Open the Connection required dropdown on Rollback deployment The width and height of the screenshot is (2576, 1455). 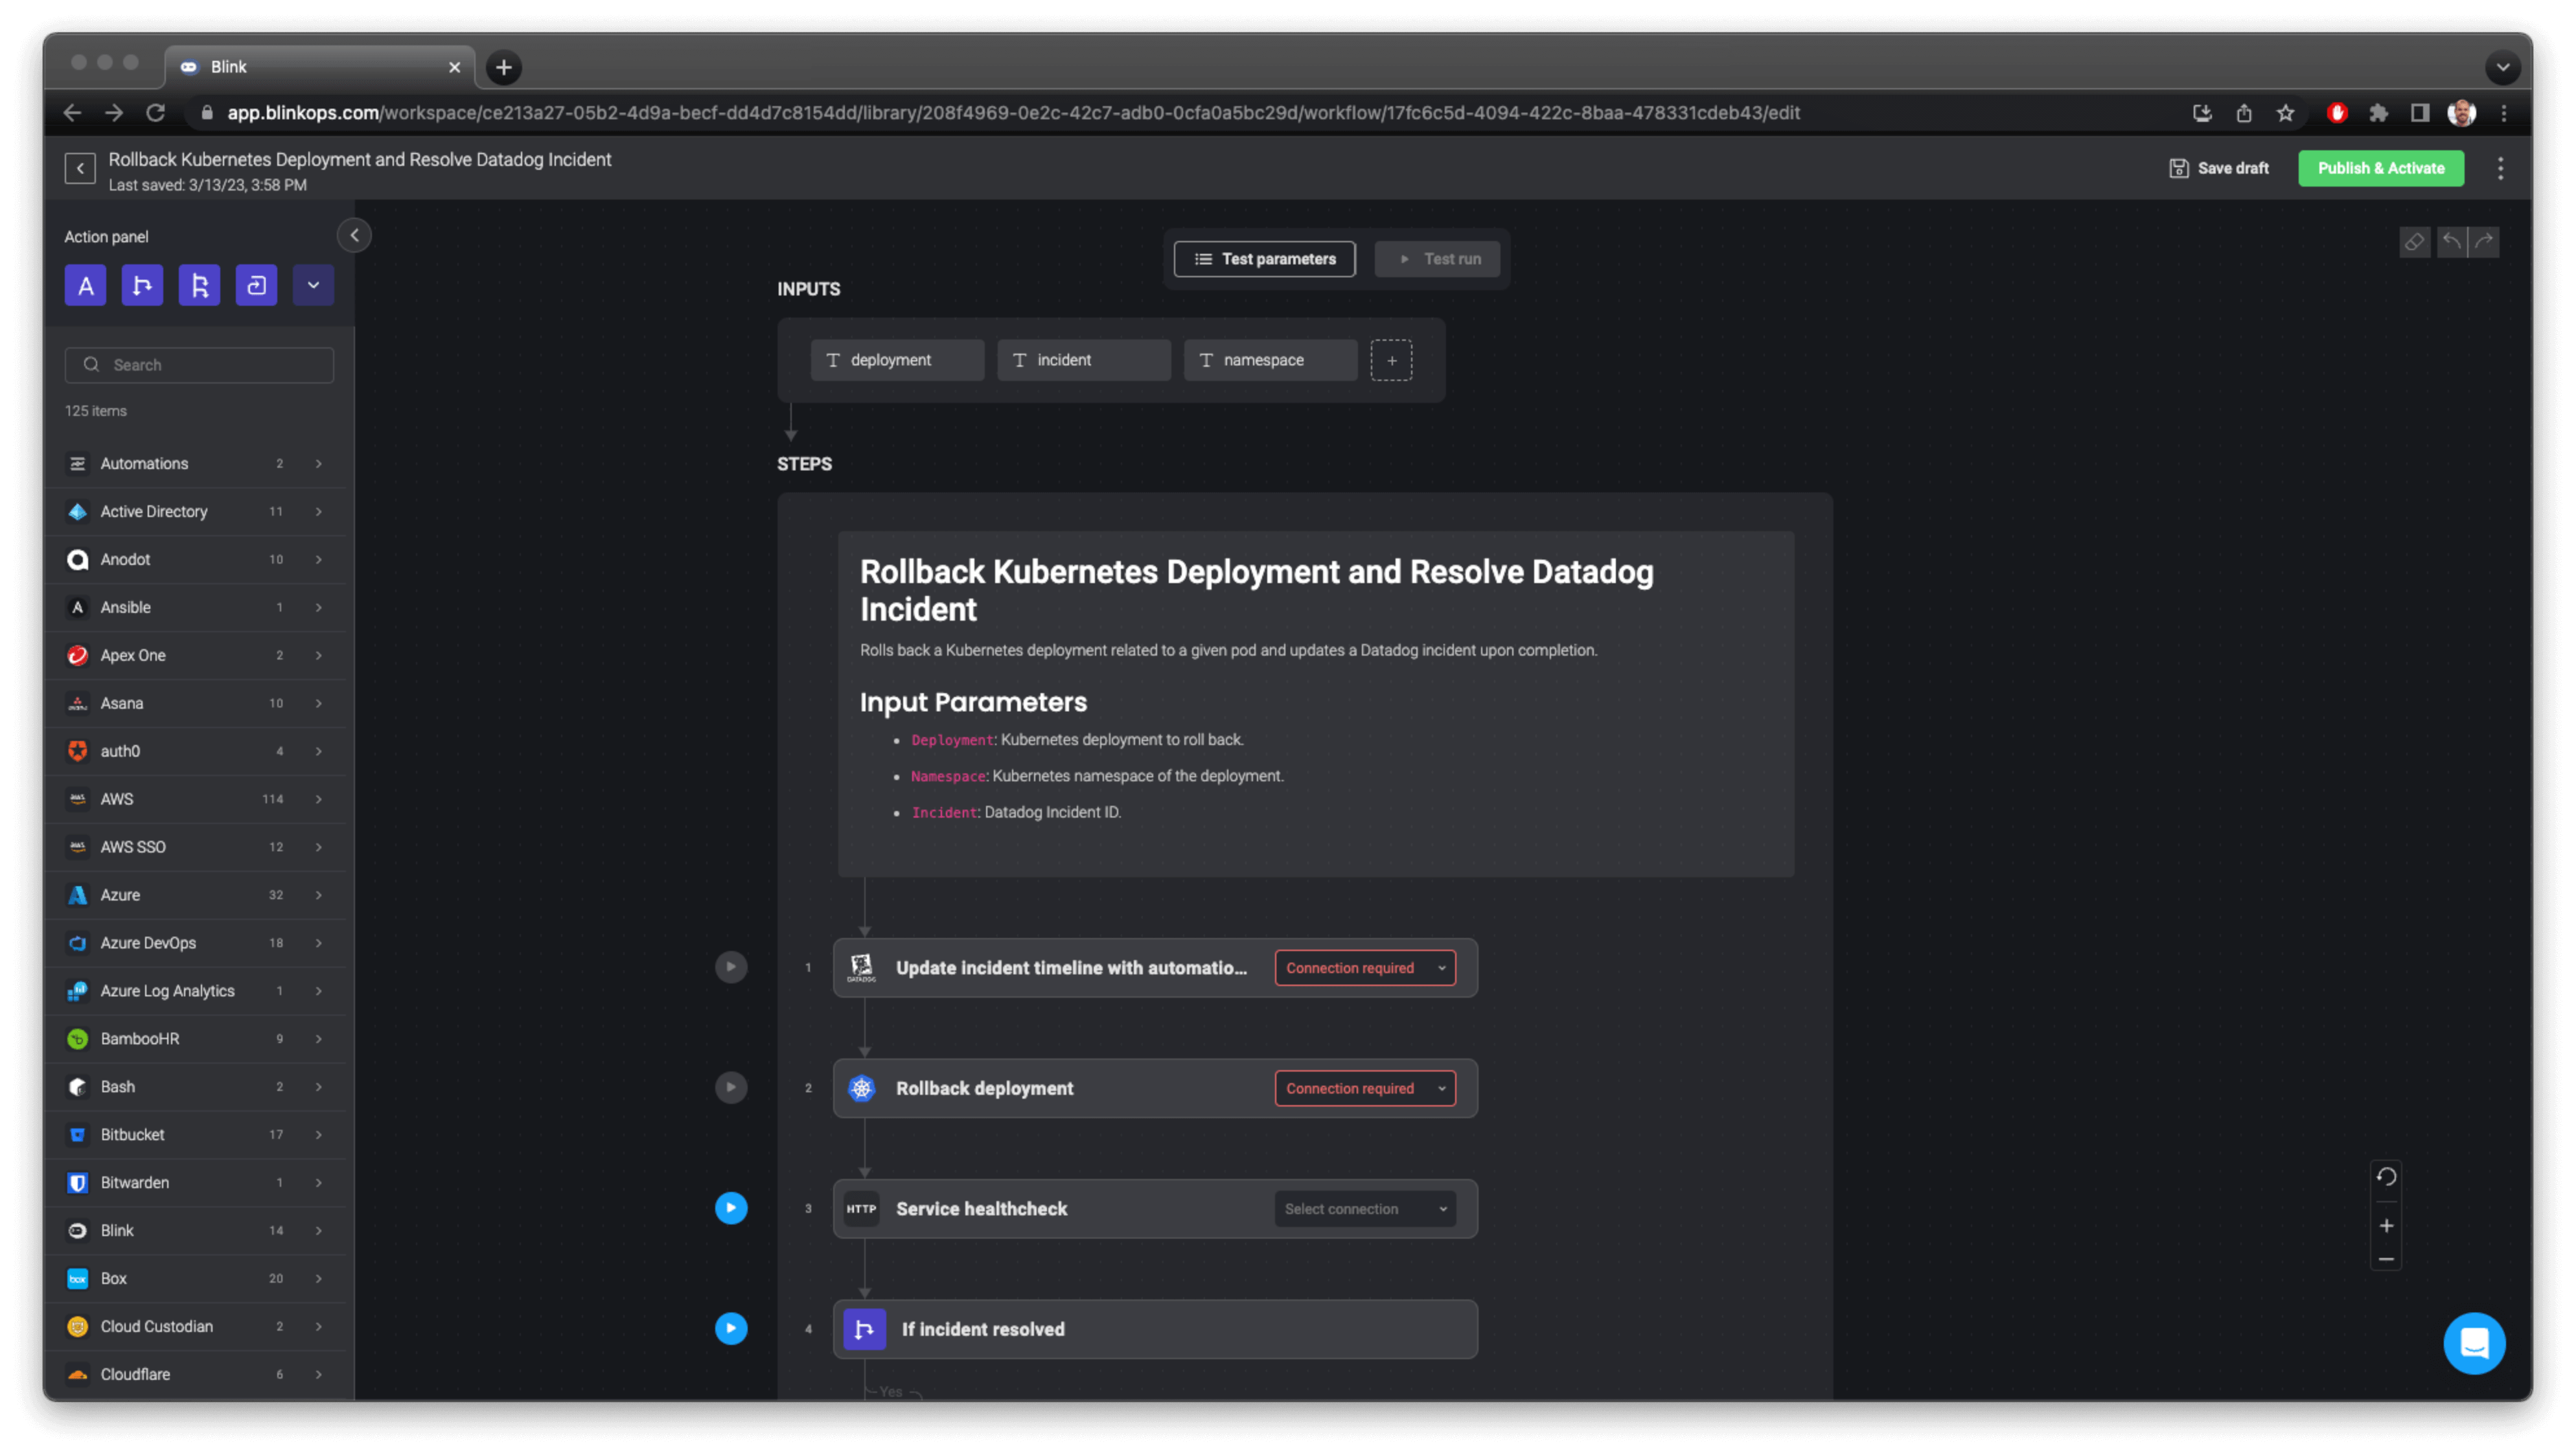point(1364,1088)
